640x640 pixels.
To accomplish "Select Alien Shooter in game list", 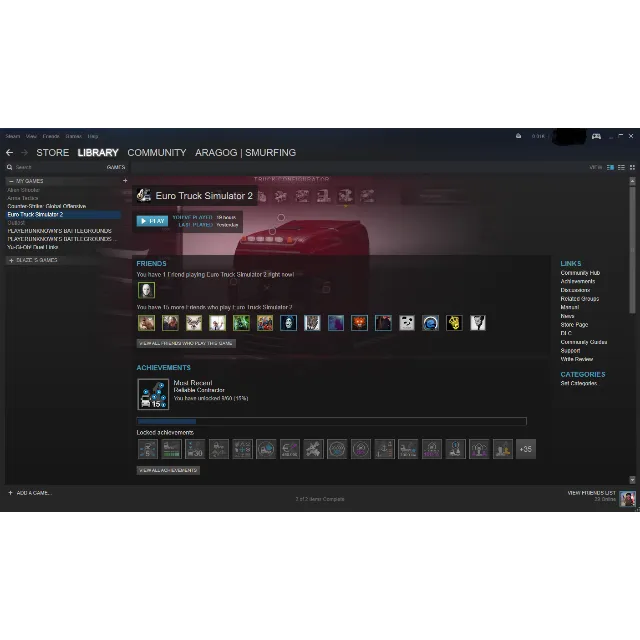I will tap(23, 190).
